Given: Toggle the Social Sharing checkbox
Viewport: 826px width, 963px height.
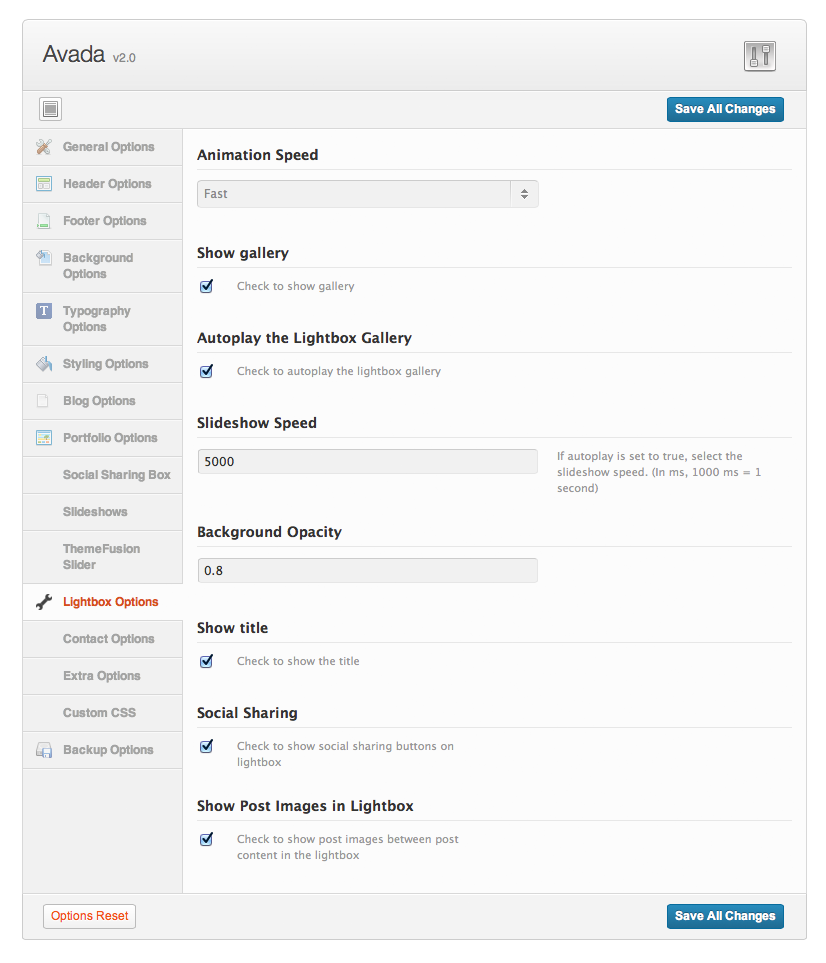Looking at the screenshot, I should [x=207, y=746].
